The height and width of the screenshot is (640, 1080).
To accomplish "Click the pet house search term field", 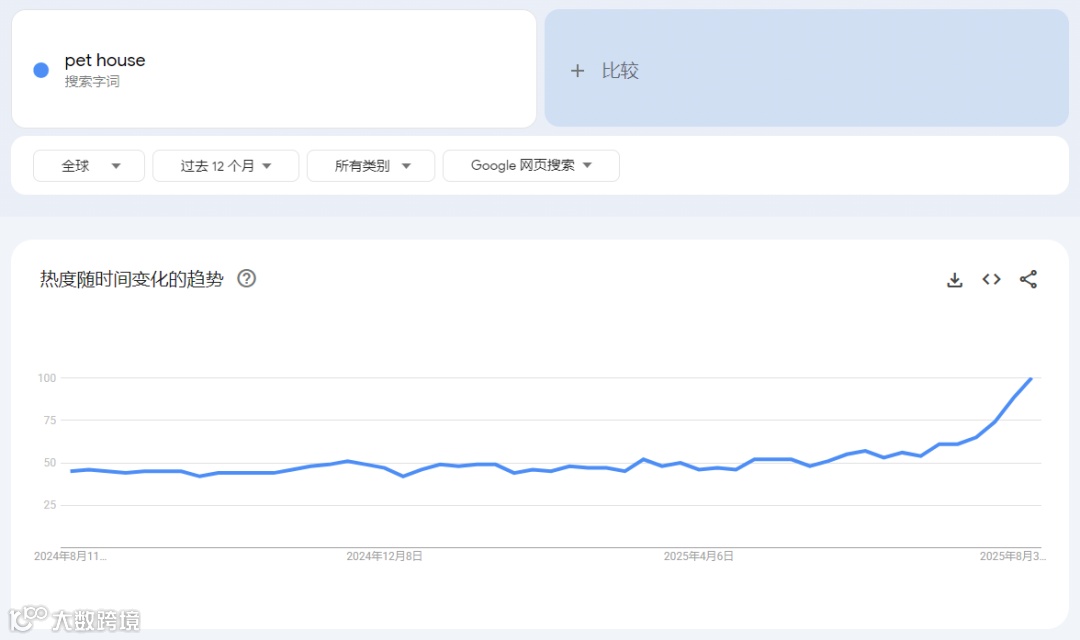I will [274, 69].
